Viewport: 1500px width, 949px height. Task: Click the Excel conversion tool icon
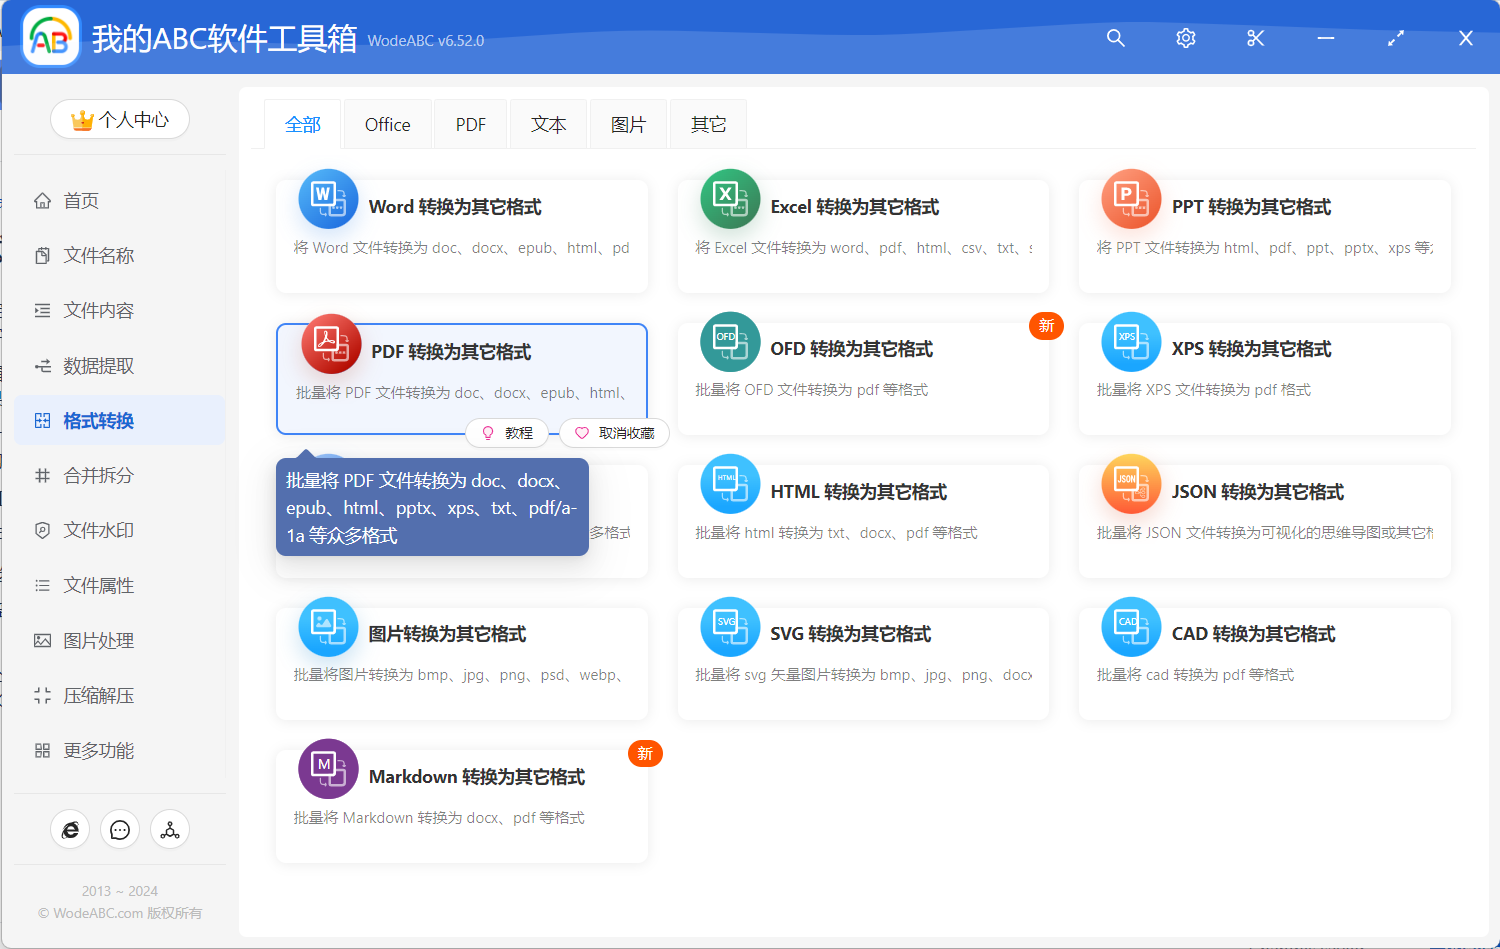tap(729, 199)
